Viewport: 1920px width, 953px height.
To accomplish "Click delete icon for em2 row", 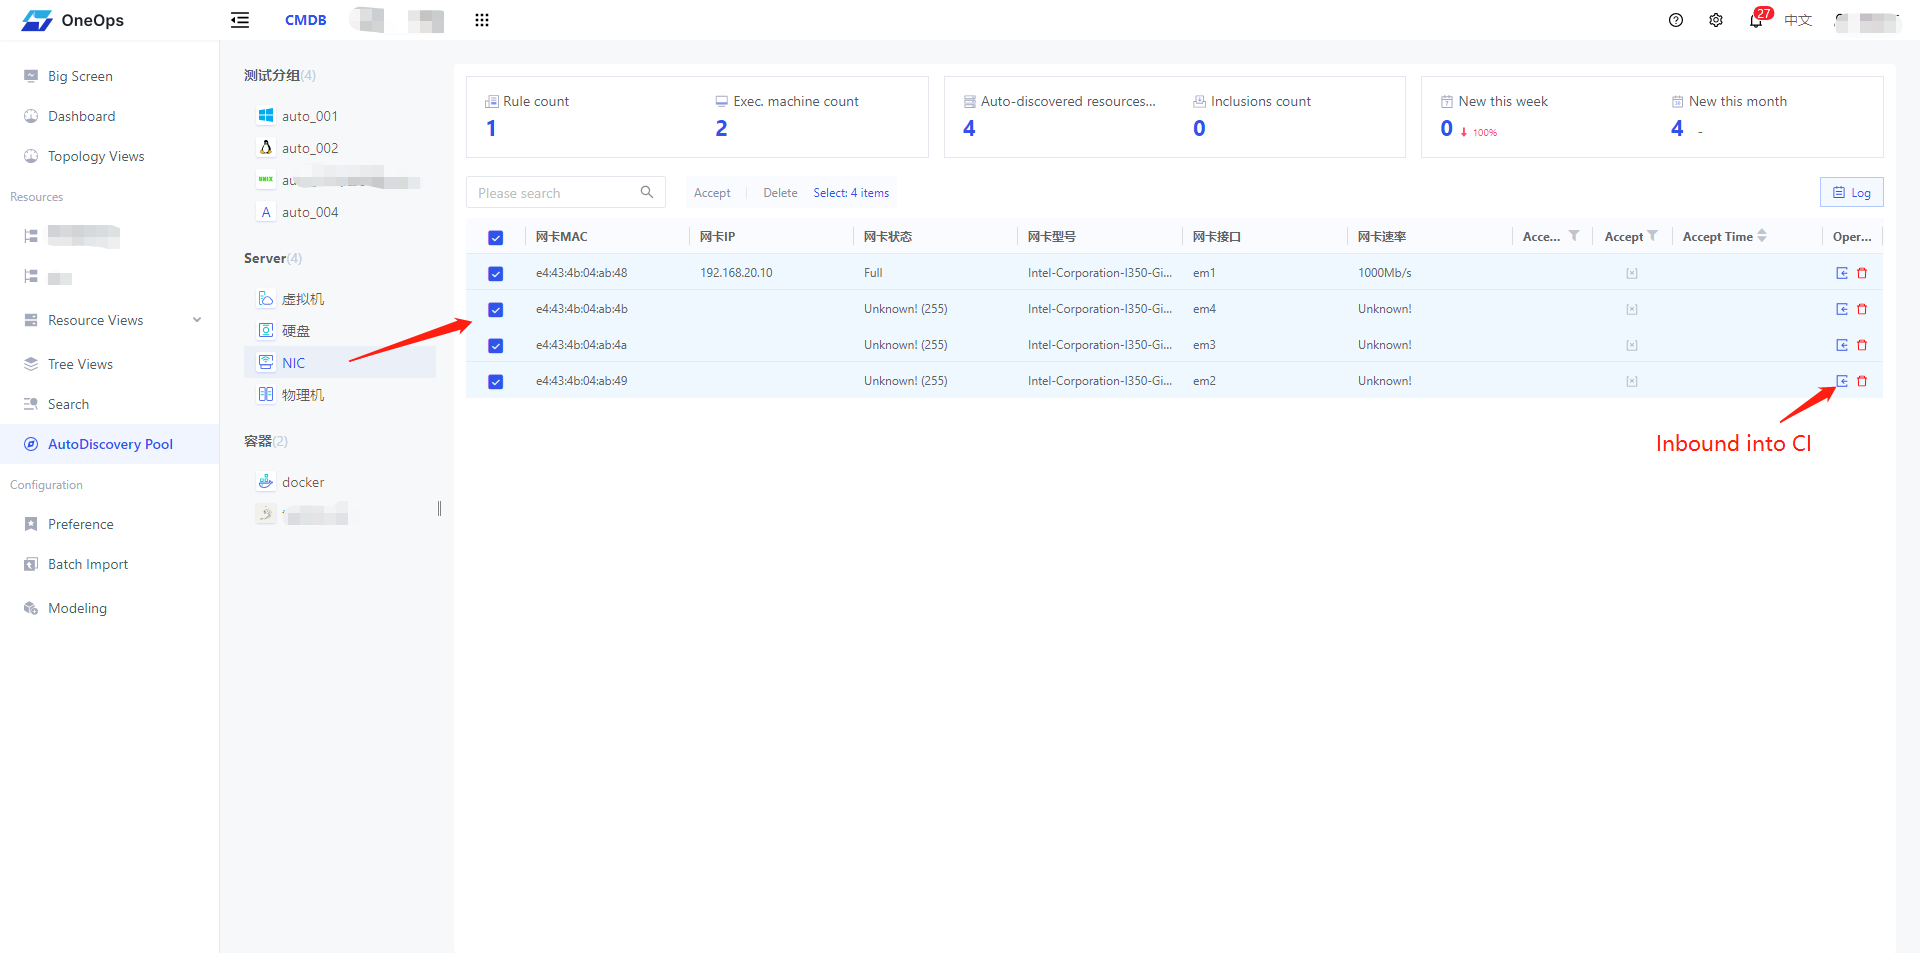I will click(x=1862, y=381).
